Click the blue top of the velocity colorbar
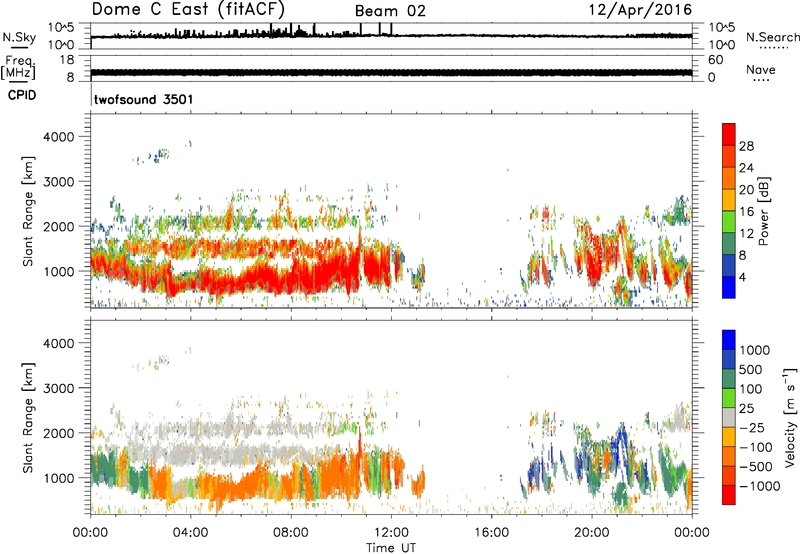The height and width of the screenshot is (554, 800). tap(729, 340)
